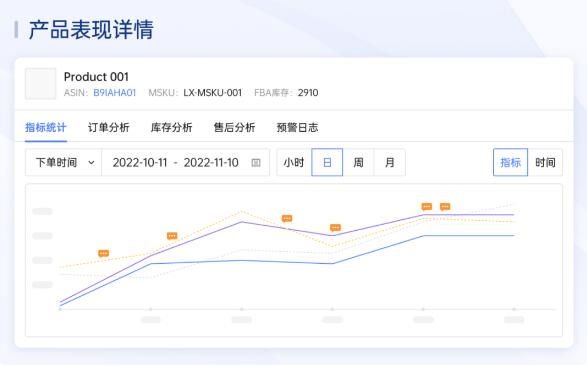The image size is (587, 367).
Task: Click the first orange comment marker on chart
Action: pyautogui.click(x=104, y=254)
